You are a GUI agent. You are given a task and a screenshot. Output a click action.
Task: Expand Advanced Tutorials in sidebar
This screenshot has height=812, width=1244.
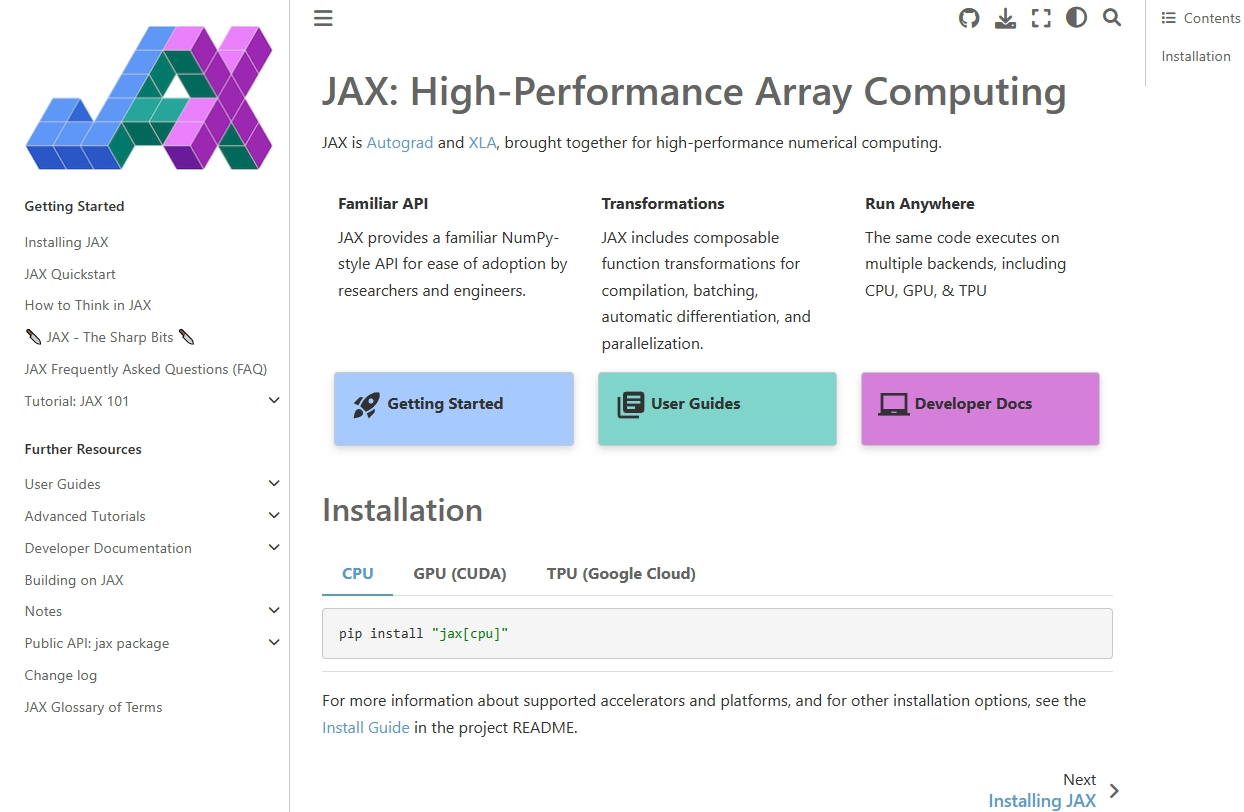(274, 516)
